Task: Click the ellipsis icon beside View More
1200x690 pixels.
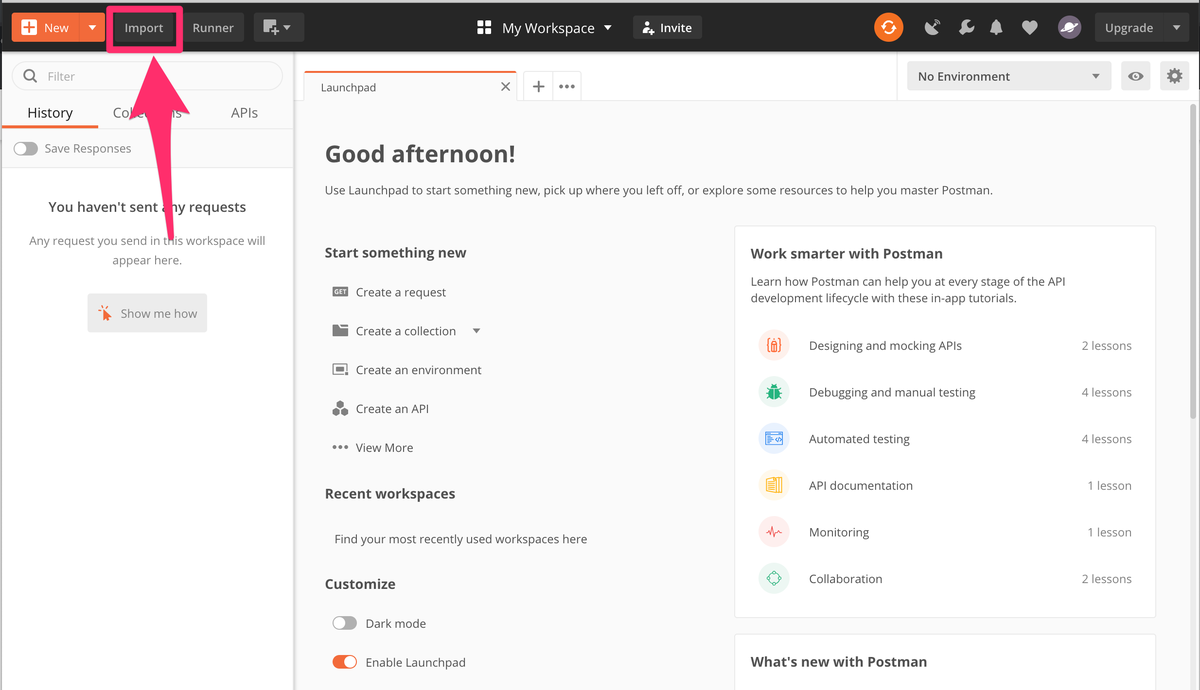Action: (x=340, y=448)
